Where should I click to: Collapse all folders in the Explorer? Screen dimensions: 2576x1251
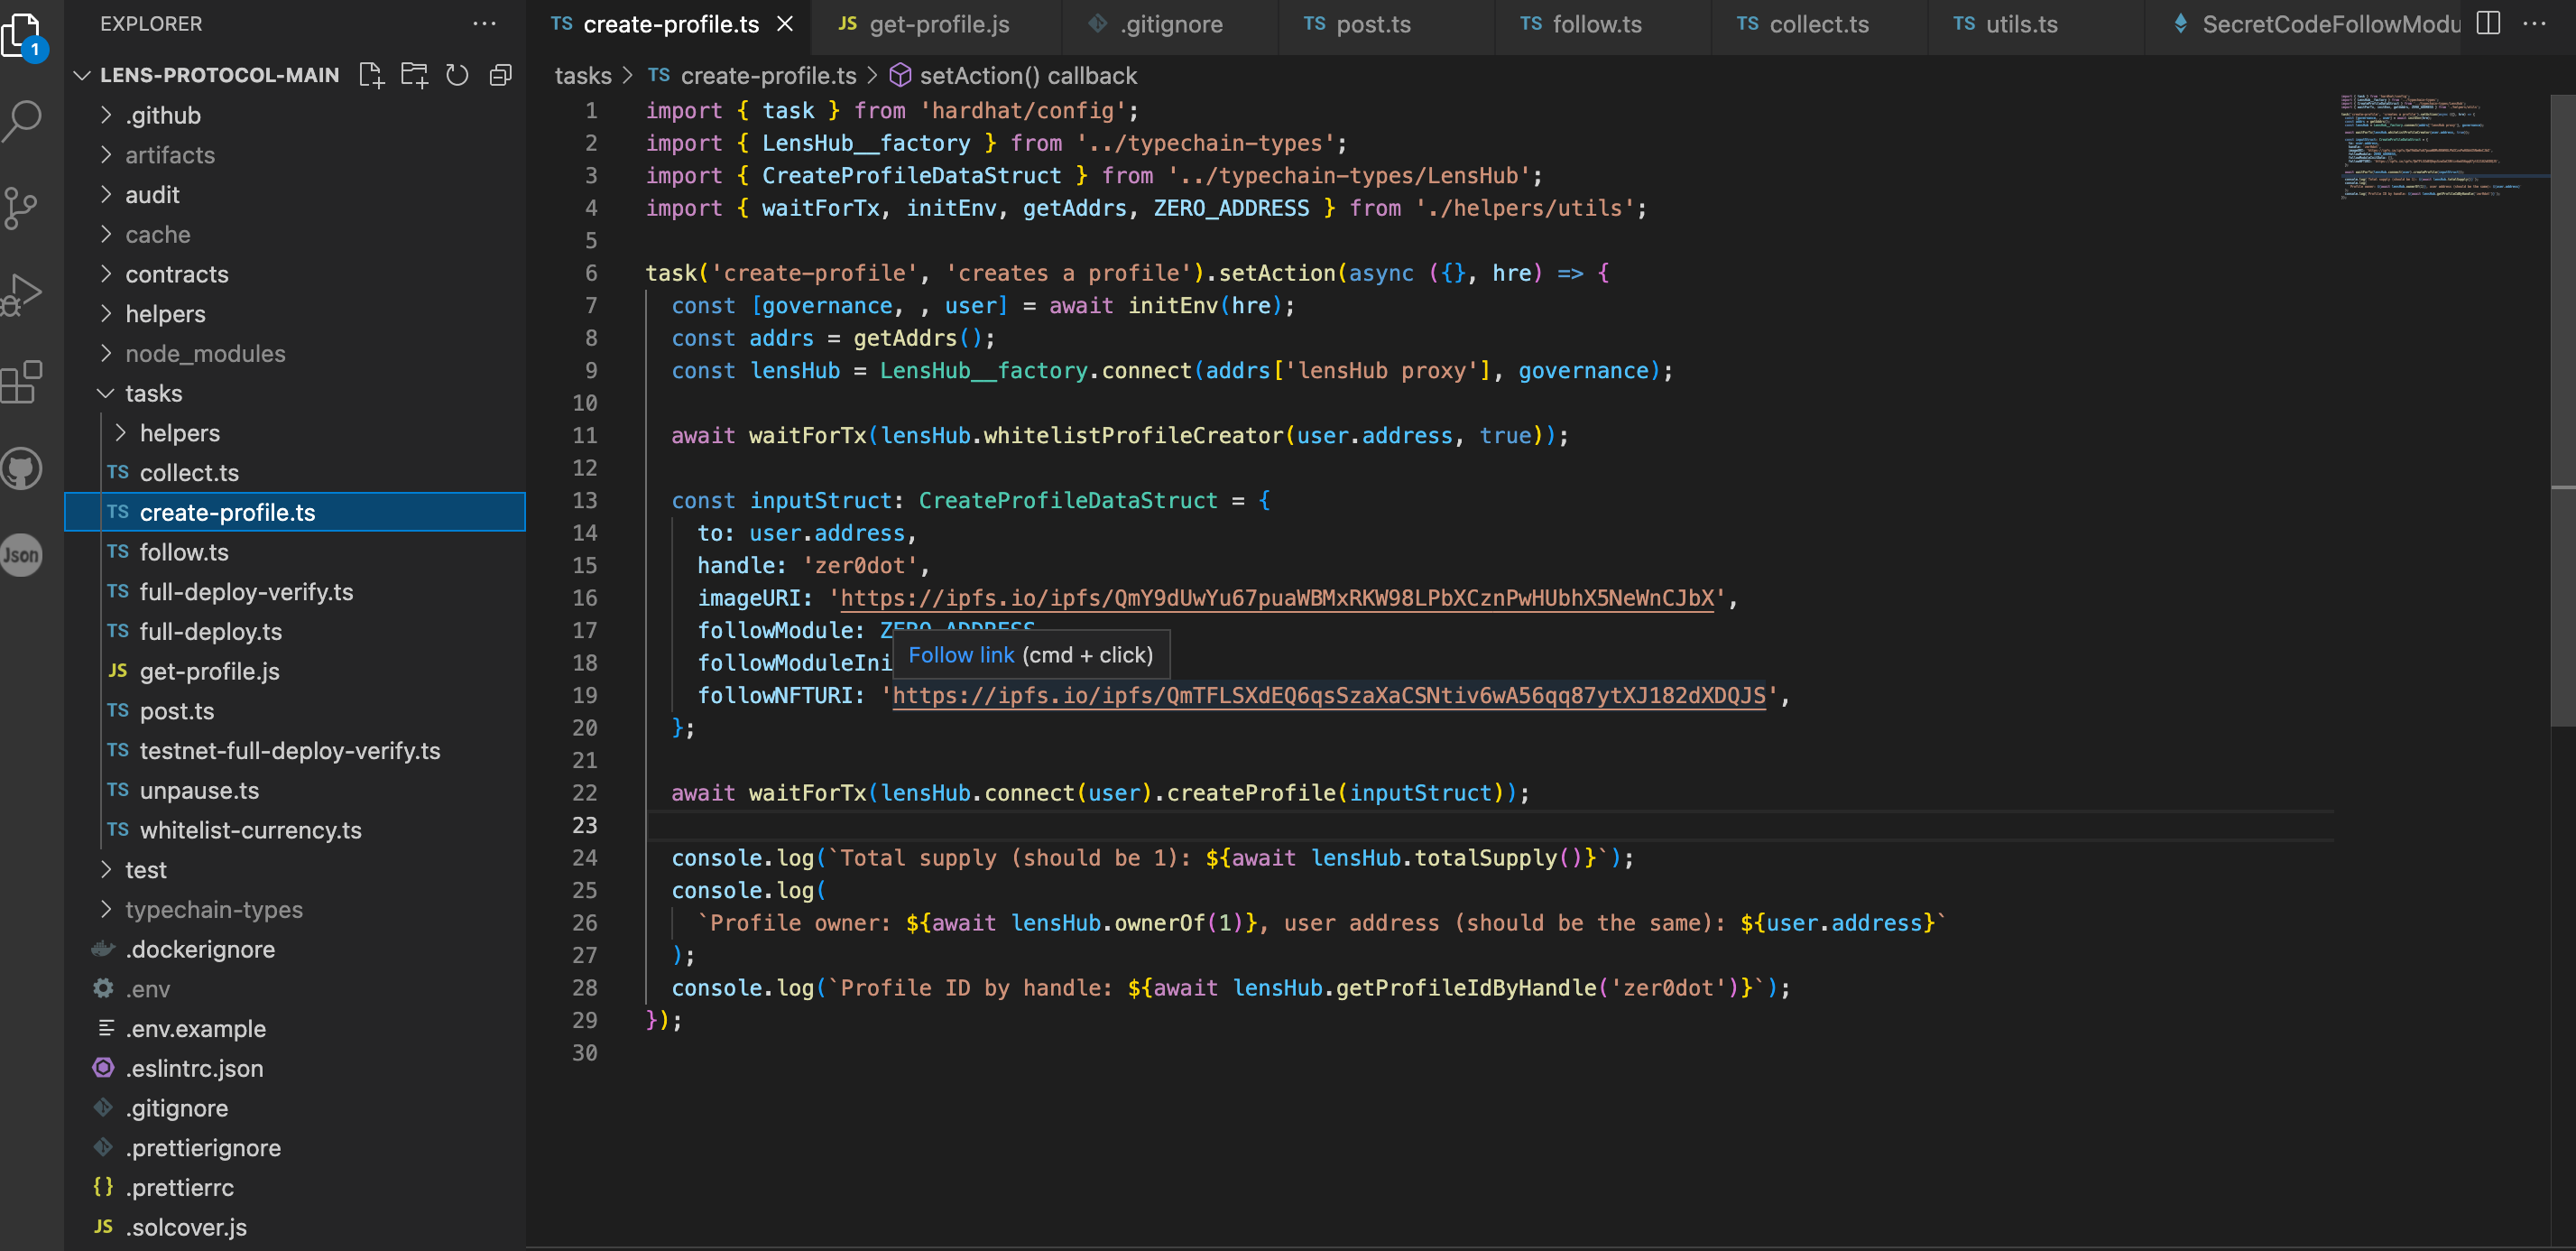[500, 74]
